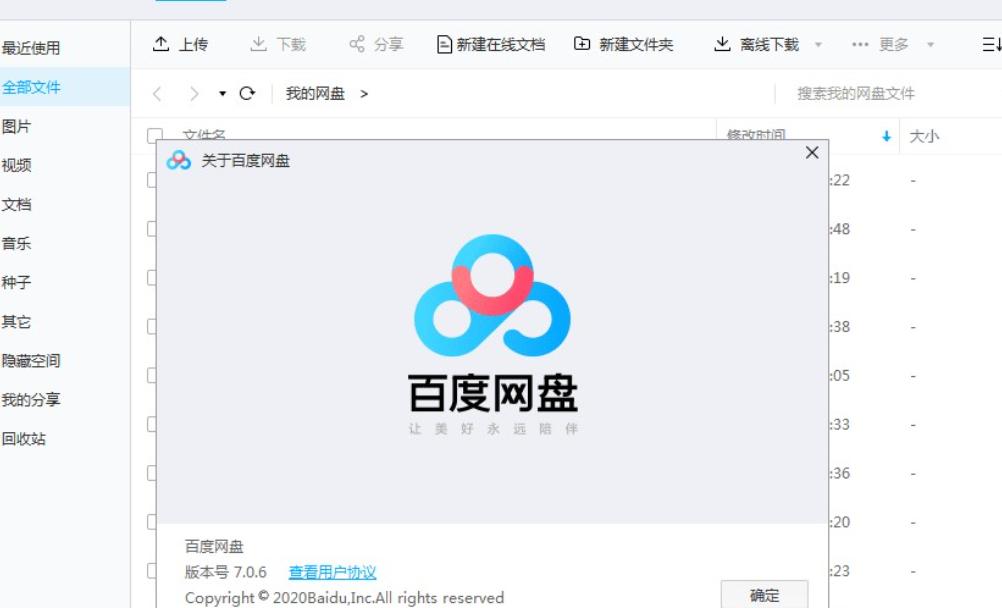Tick the select-all files checkbox
Image resolution: width=1002 pixels, height=608 pixels.
pyautogui.click(x=155, y=134)
